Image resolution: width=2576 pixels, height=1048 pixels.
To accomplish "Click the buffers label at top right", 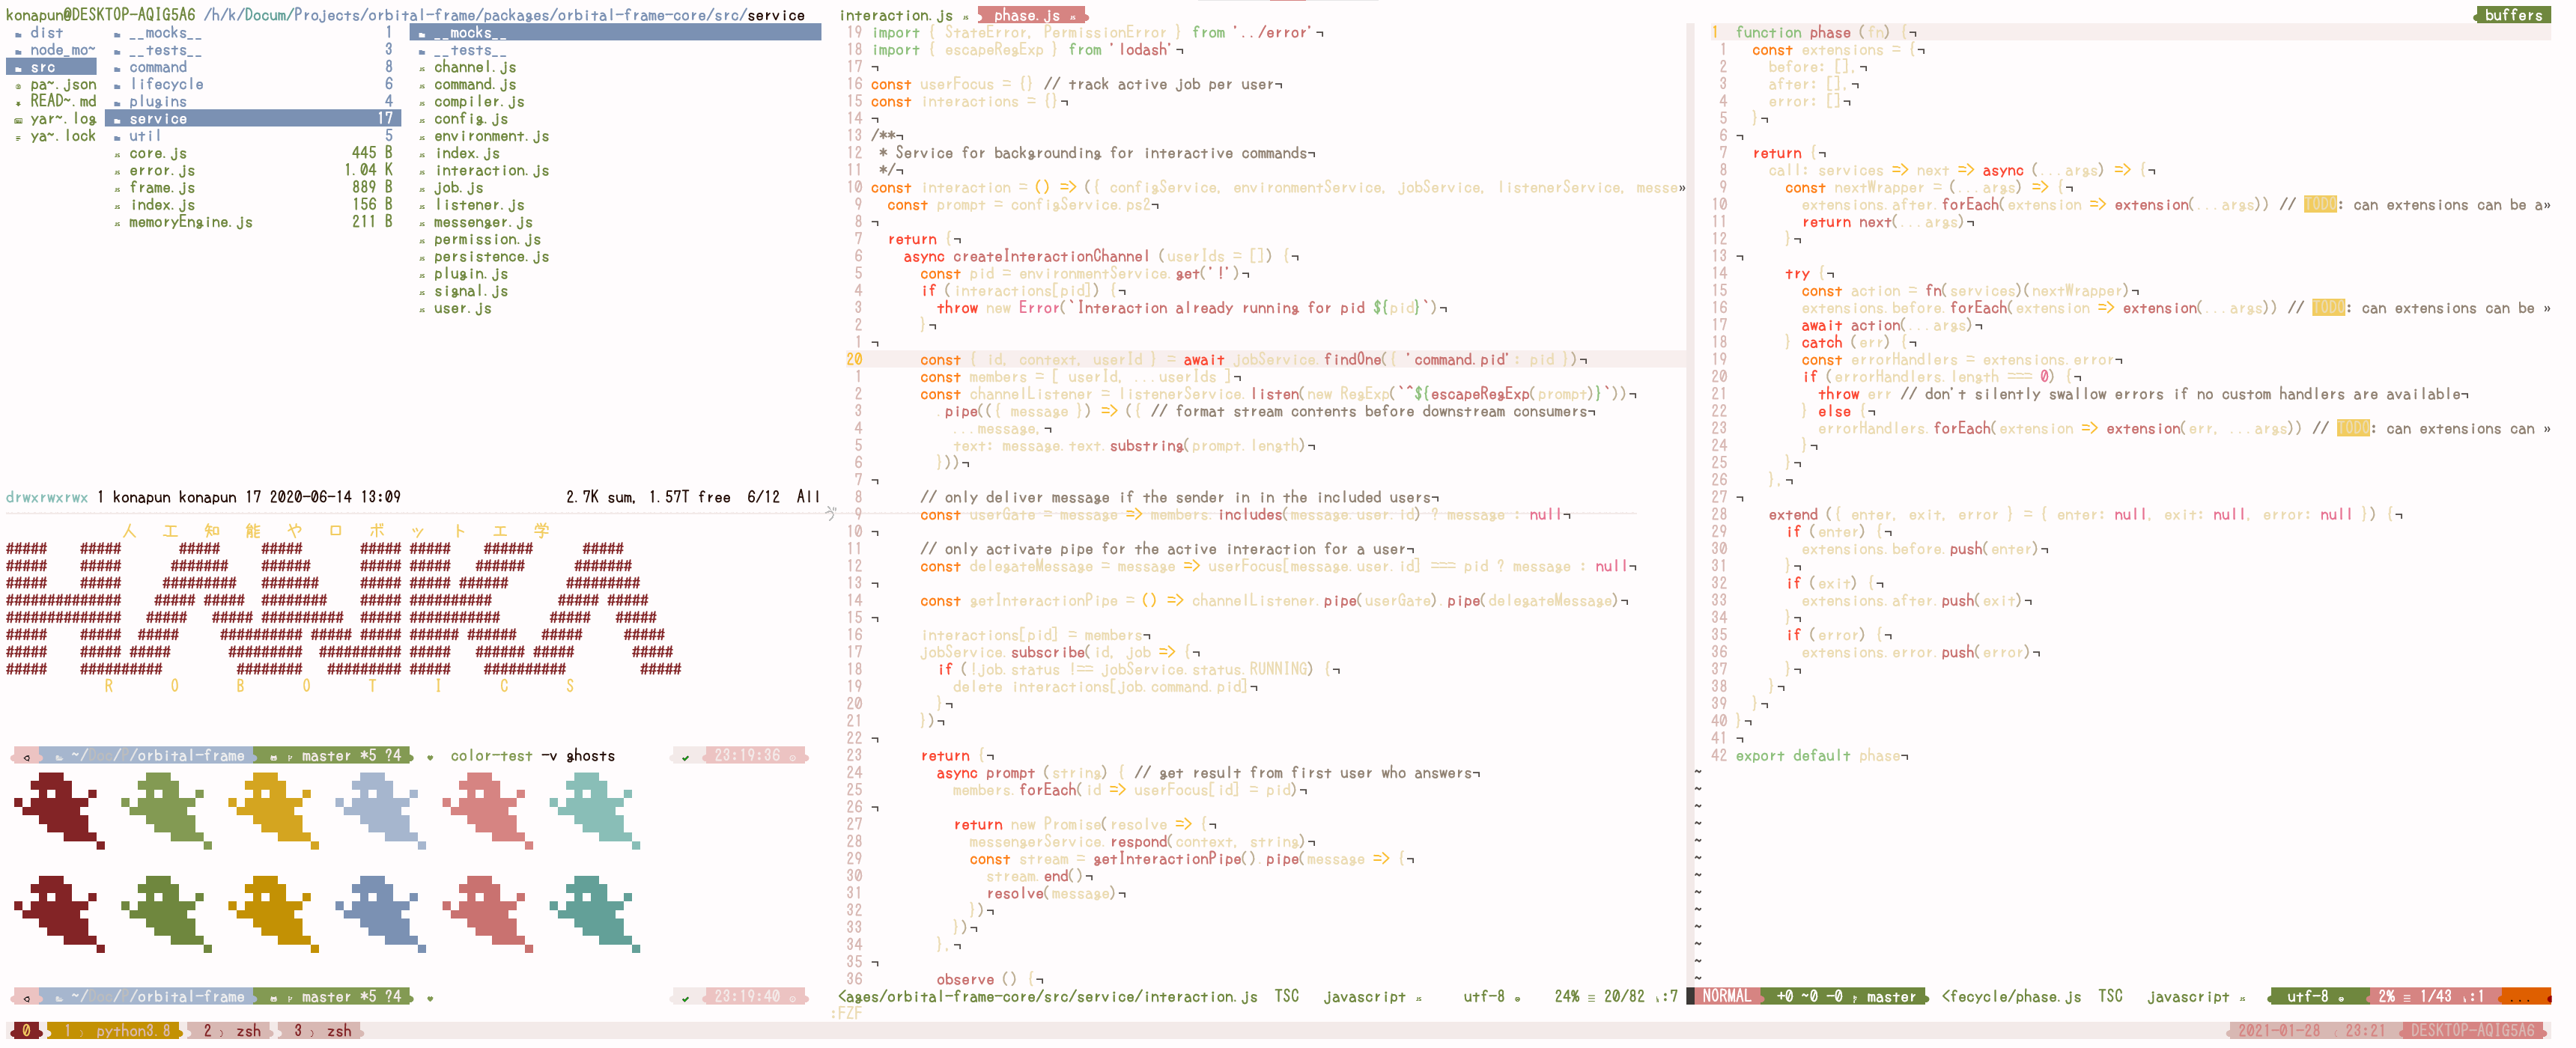I will (x=2513, y=15).
